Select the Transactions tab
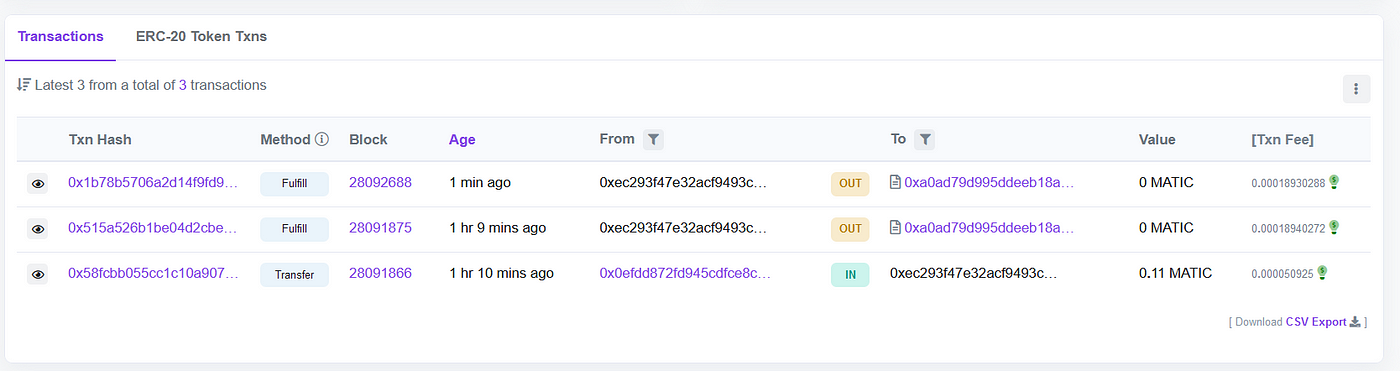The image size is (1400, 371). (x=61, y=37)
